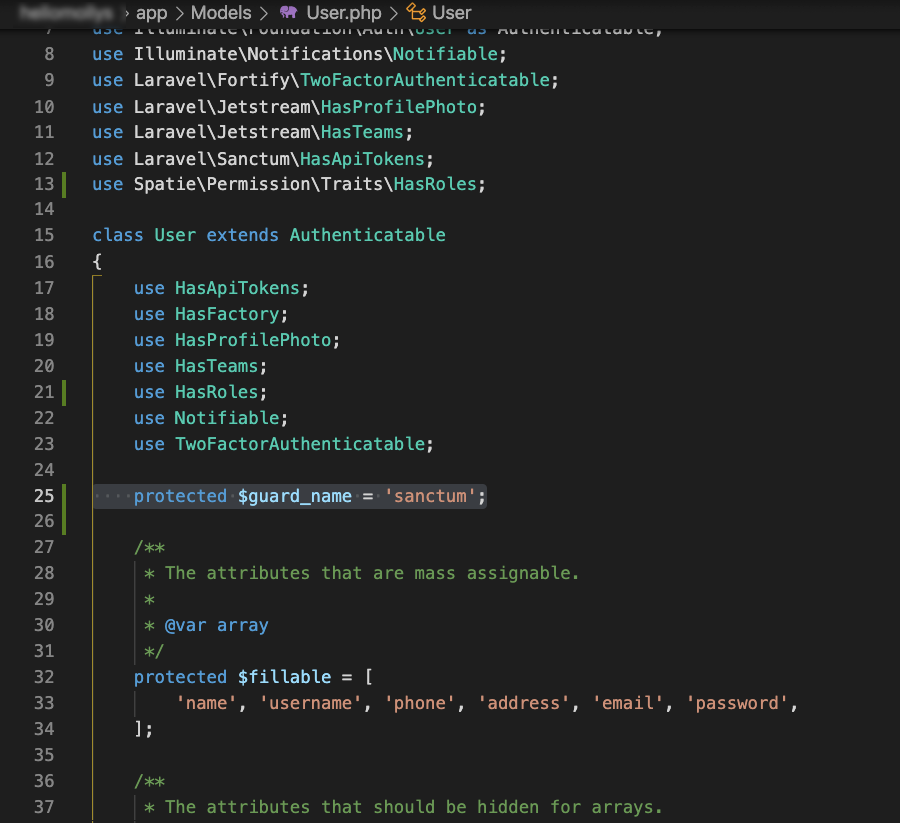900x823 pixels.
Task: Click the 'password' string in fillable array
Action: click(737, 704)
